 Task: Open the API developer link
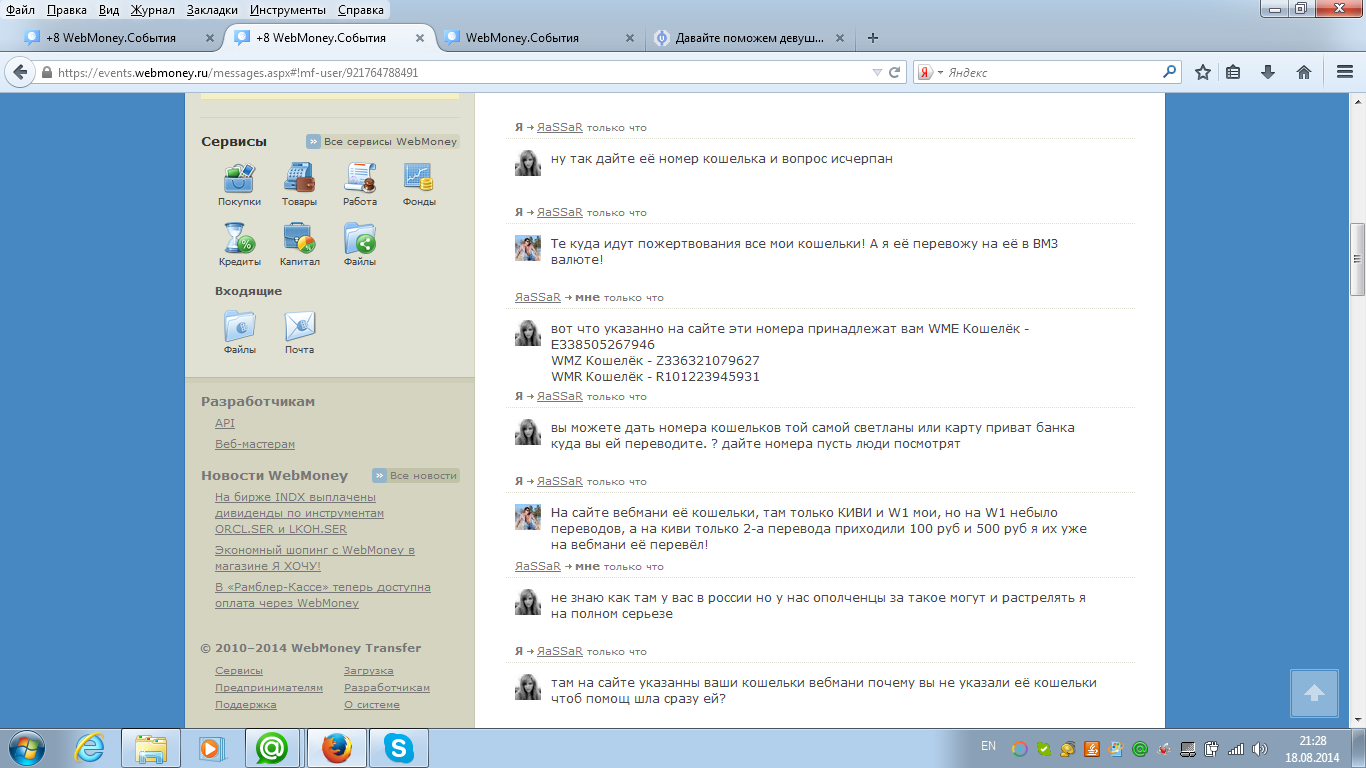225,423
